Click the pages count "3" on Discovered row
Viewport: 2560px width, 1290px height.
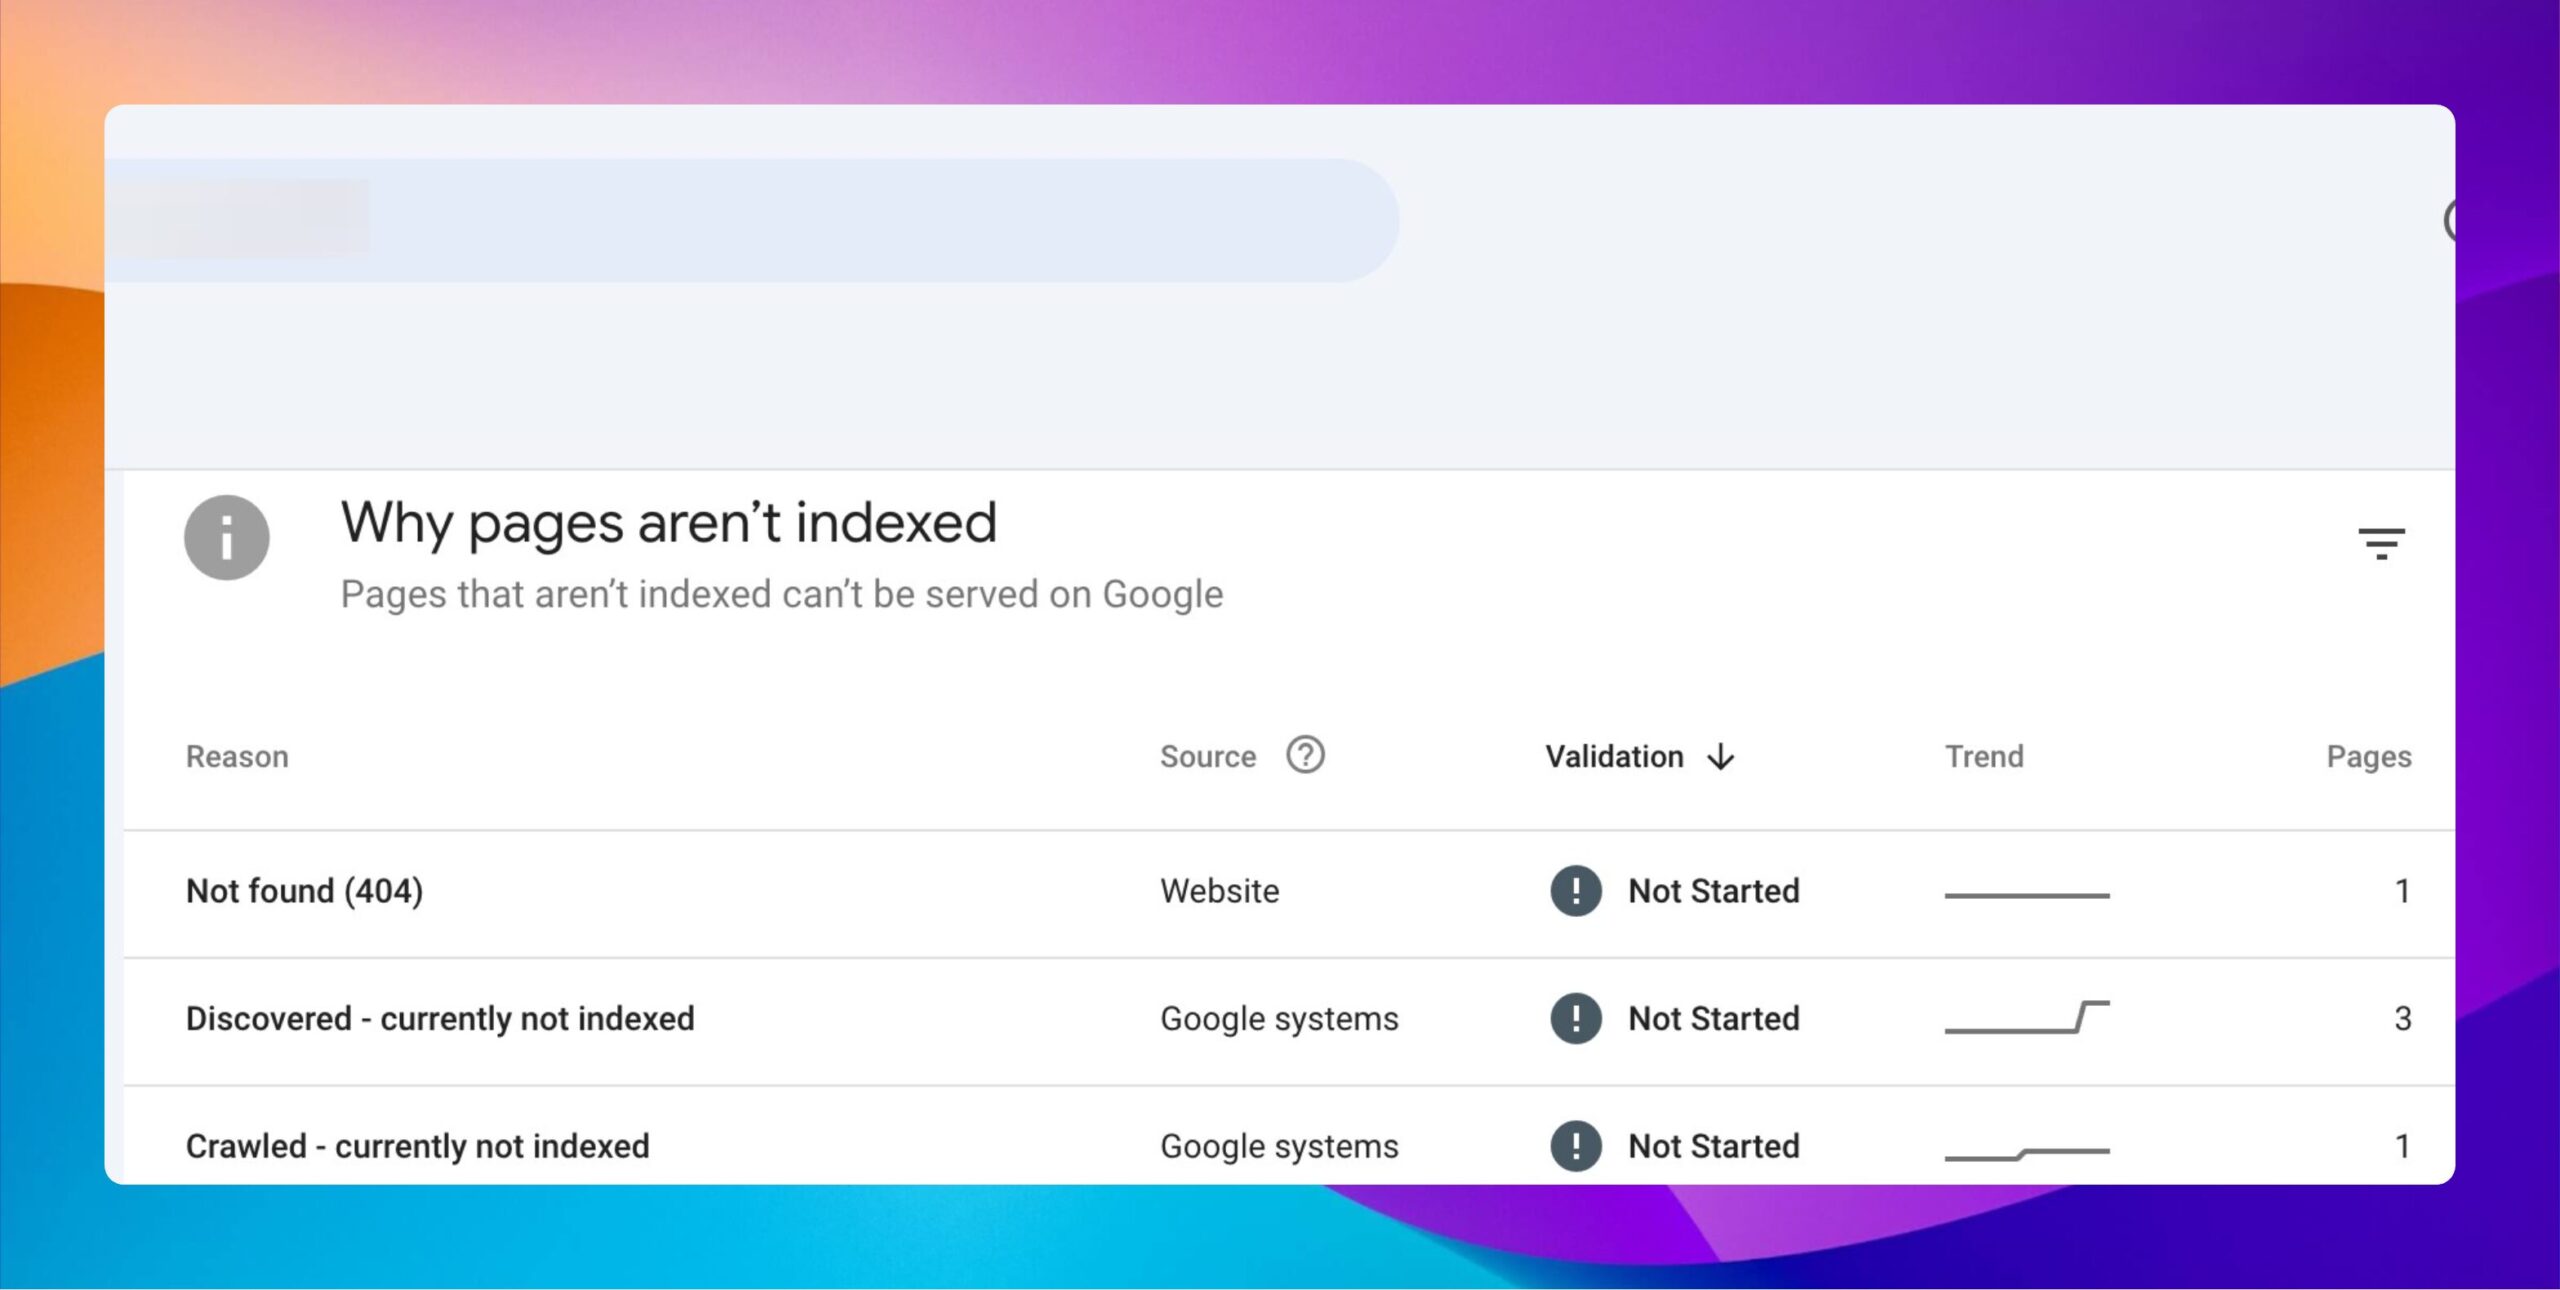tap(2405, 1018)
